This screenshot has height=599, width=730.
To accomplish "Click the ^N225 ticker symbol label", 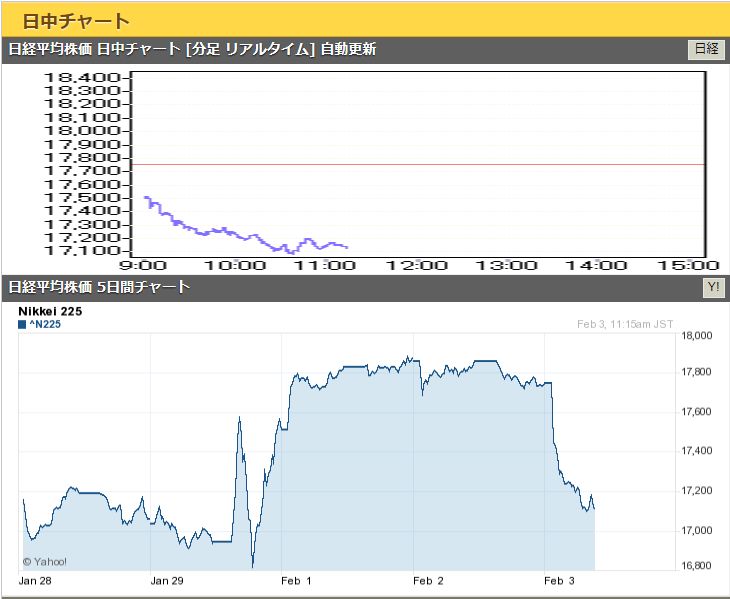I will (46, 325).
